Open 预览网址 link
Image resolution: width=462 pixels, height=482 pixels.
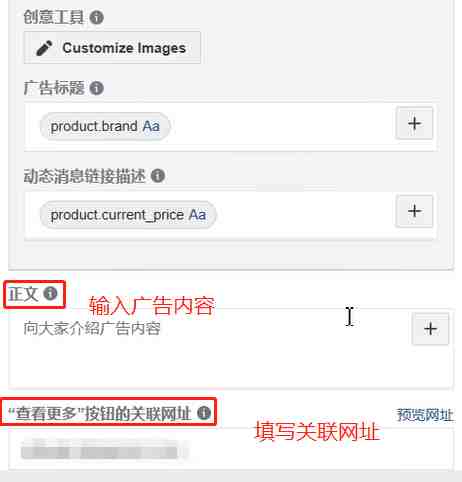425,415
